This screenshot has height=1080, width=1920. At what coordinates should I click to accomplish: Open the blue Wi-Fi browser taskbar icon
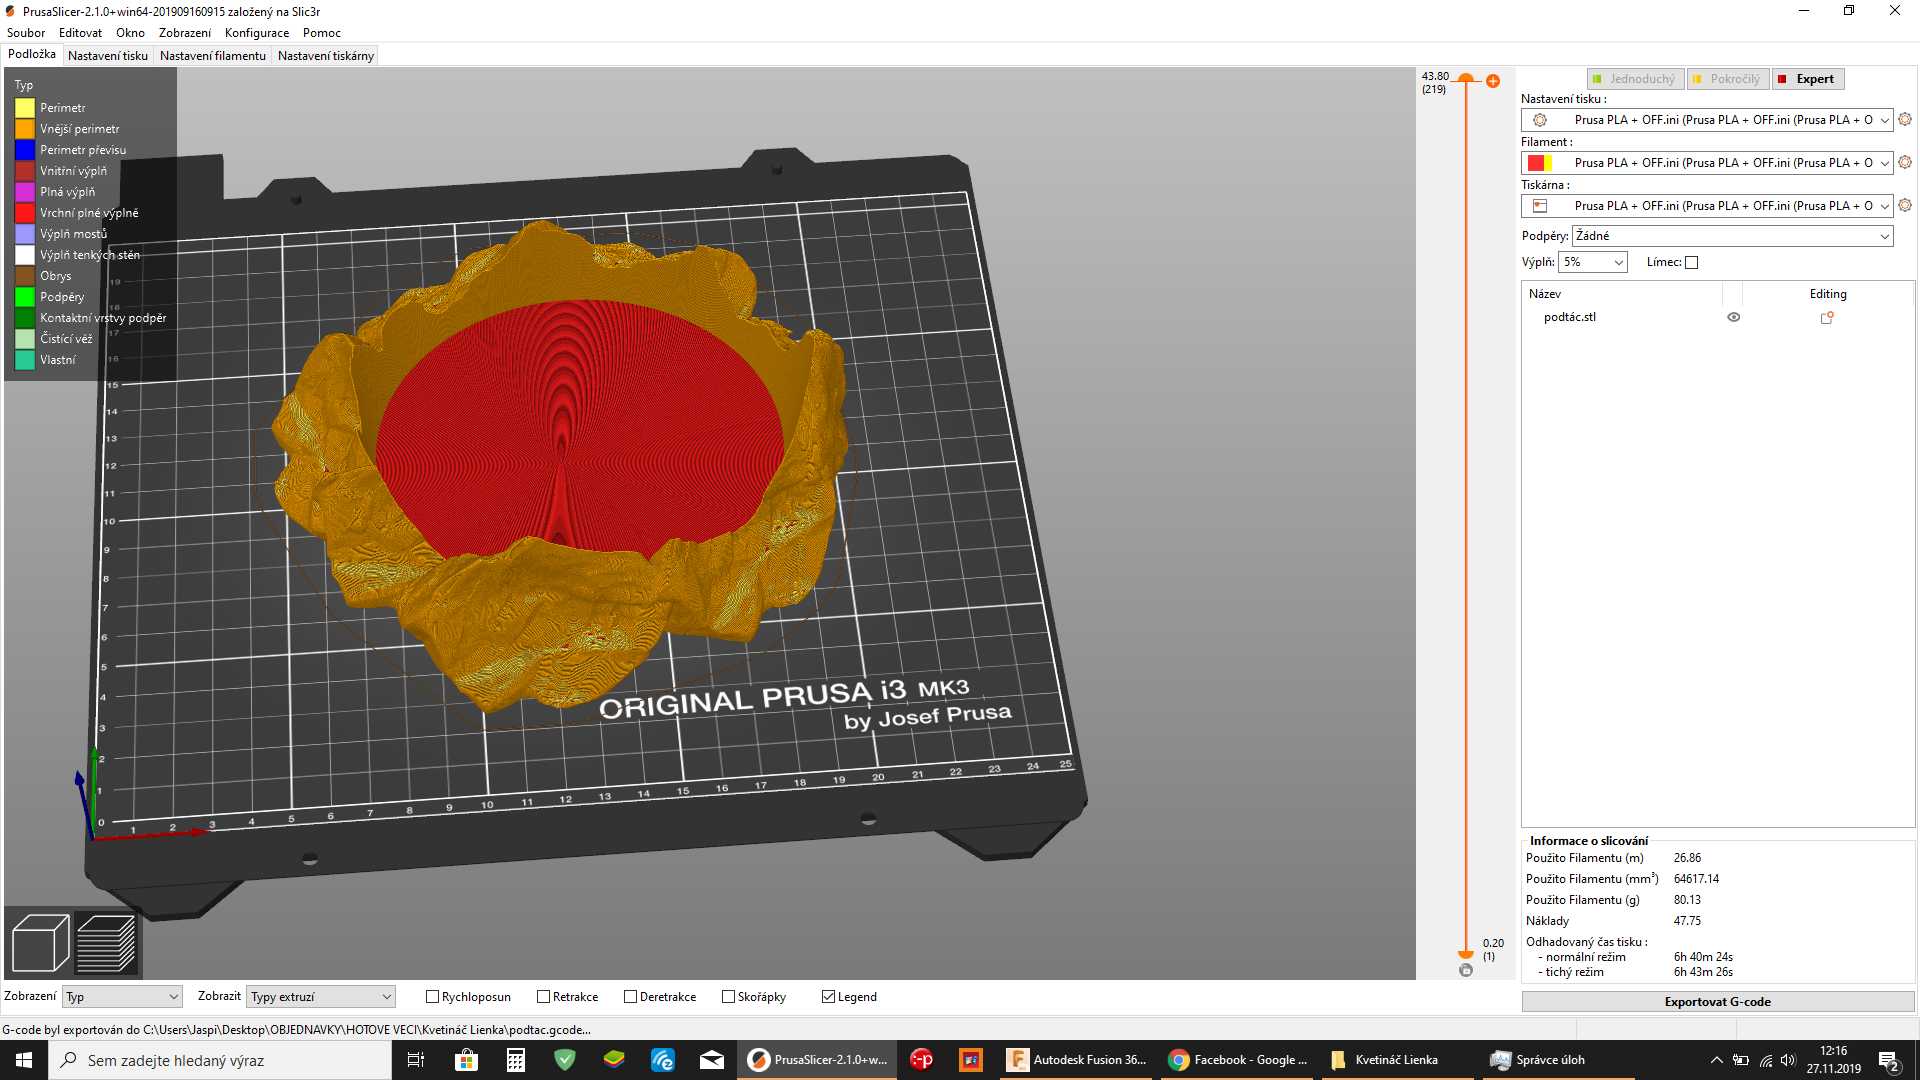[x=663, y=1060]
